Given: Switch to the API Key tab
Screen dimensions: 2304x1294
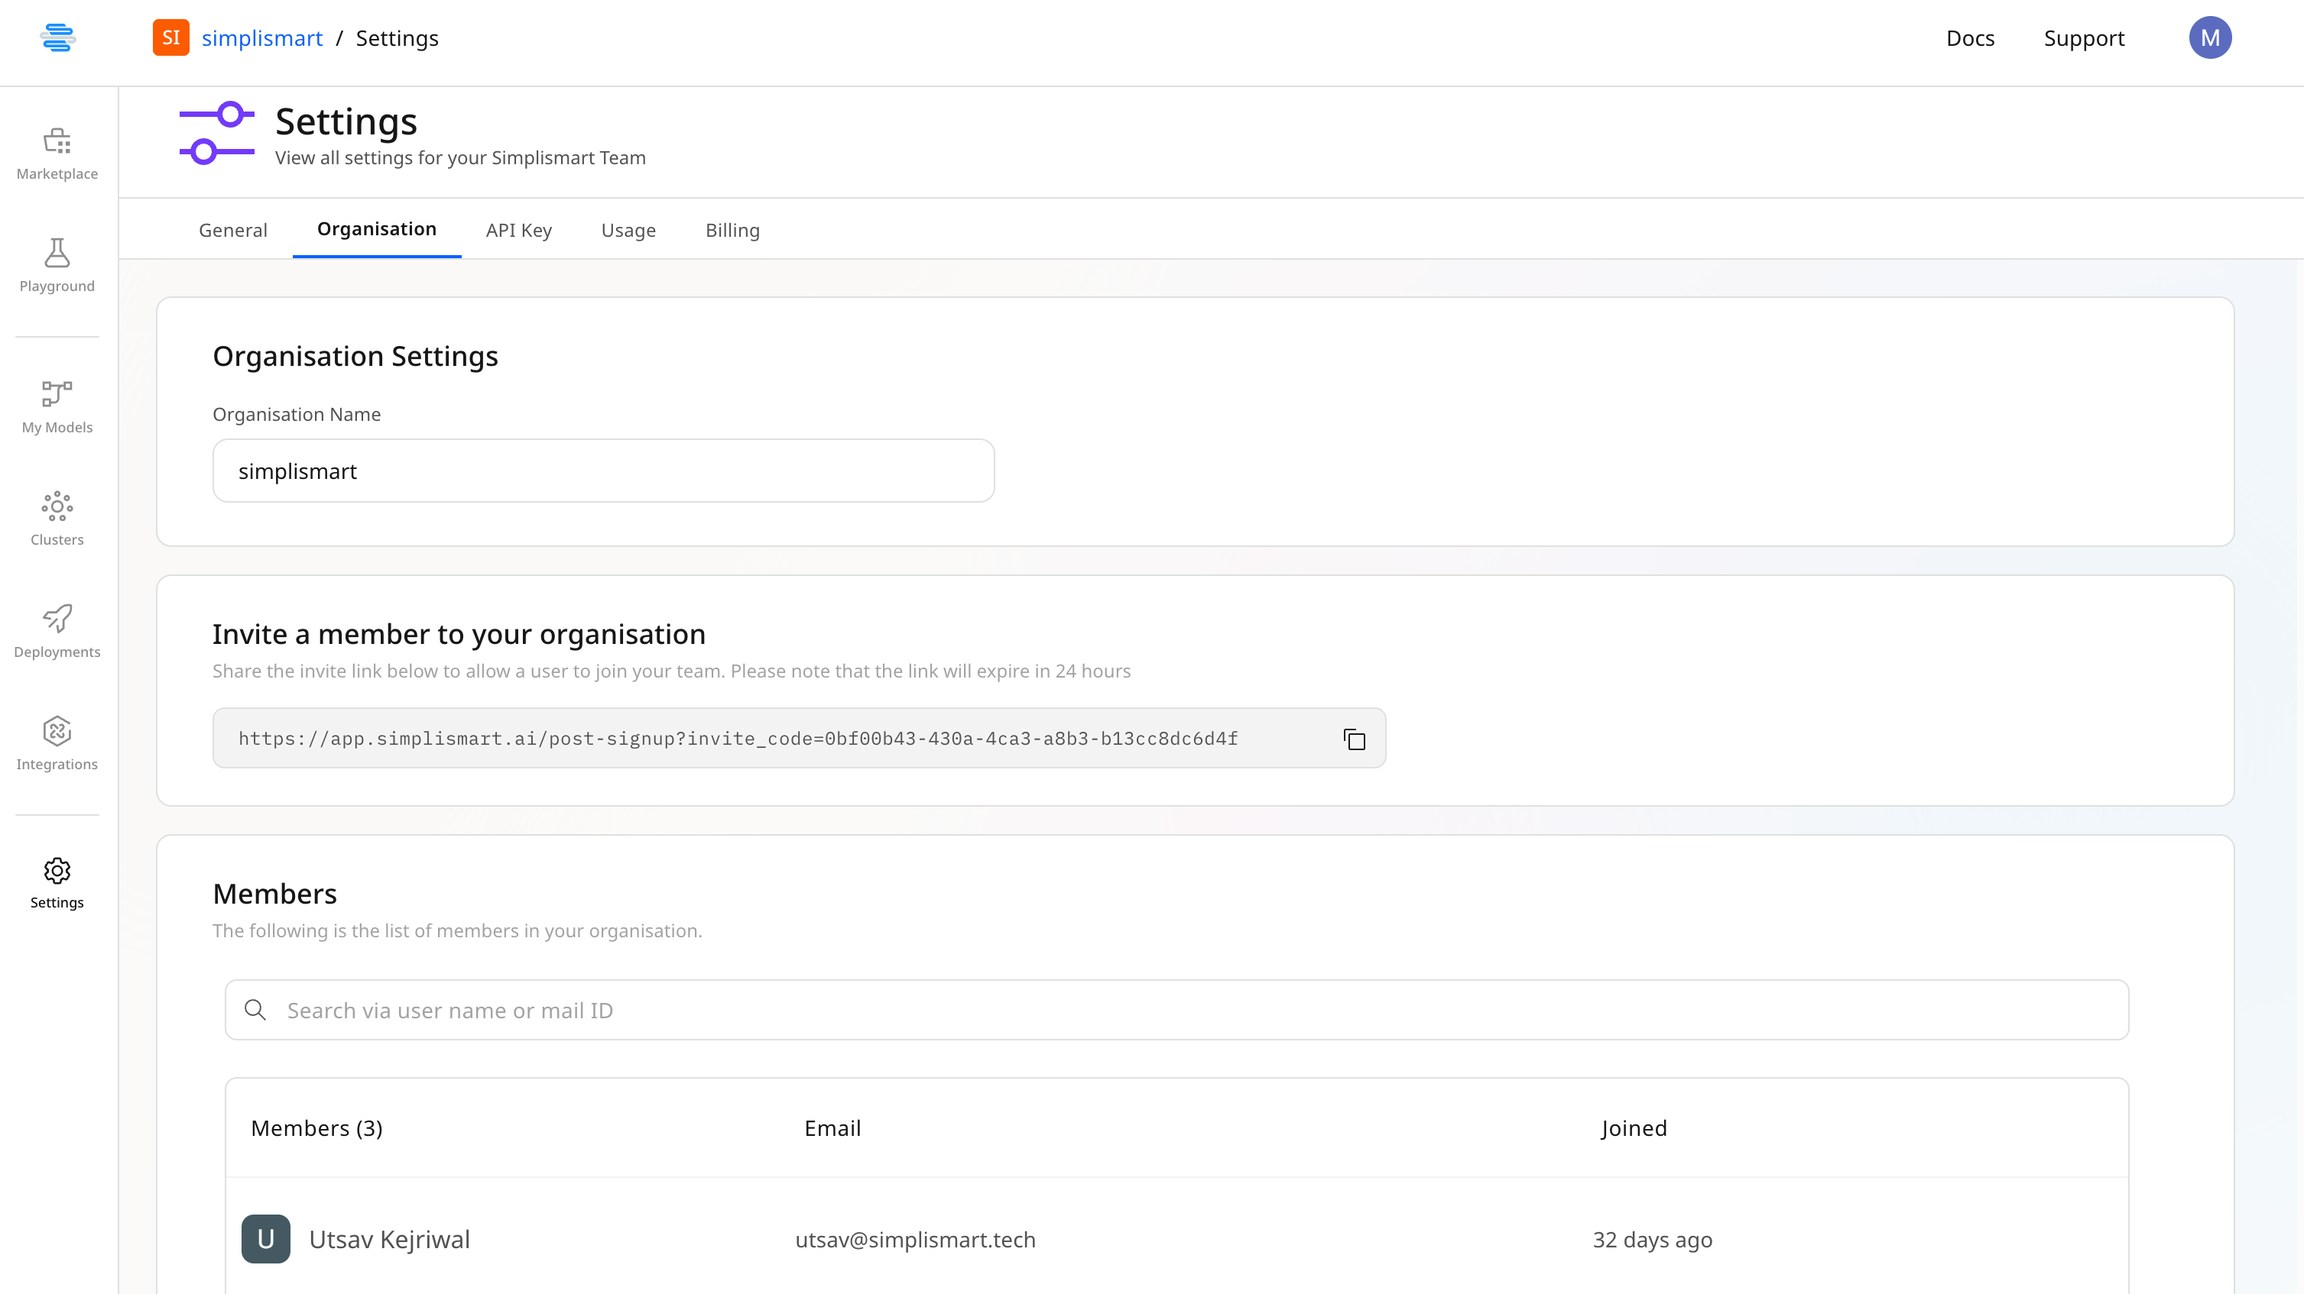Looking at the screenshot, I should 518,230.
